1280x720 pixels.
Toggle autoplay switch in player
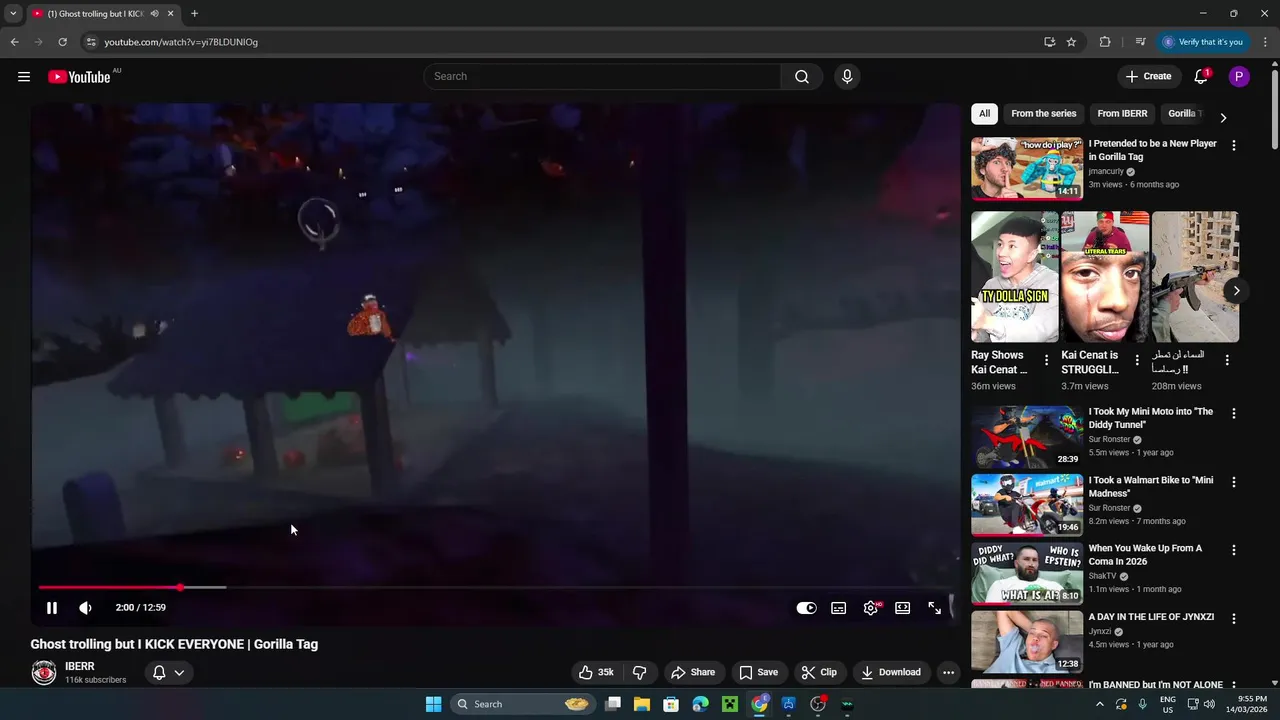point(806,608)
